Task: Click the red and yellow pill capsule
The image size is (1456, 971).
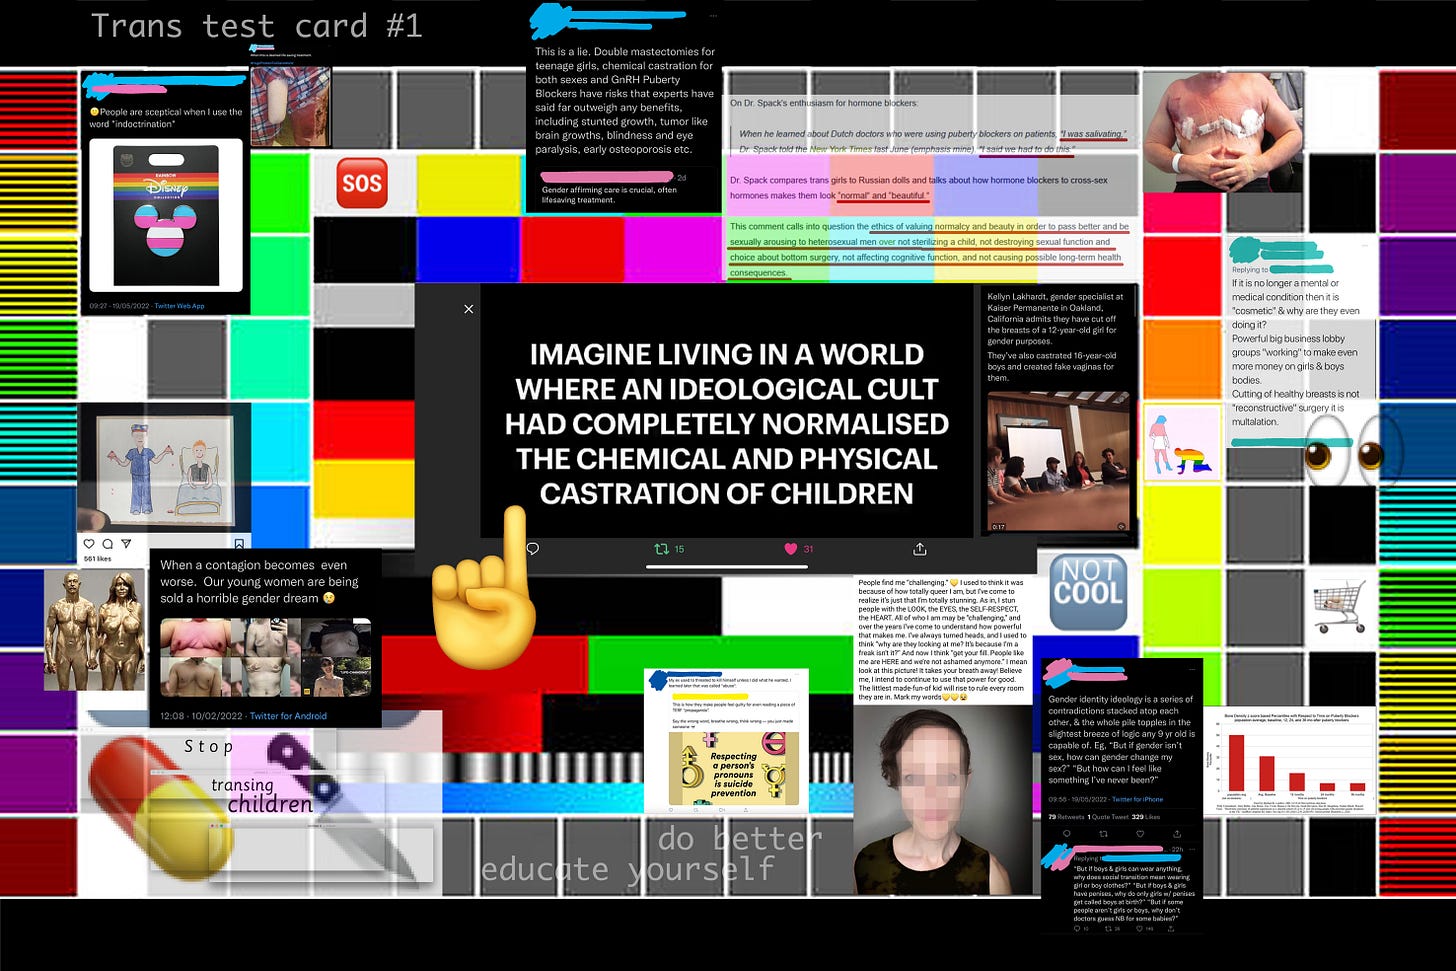Action: 163,808
